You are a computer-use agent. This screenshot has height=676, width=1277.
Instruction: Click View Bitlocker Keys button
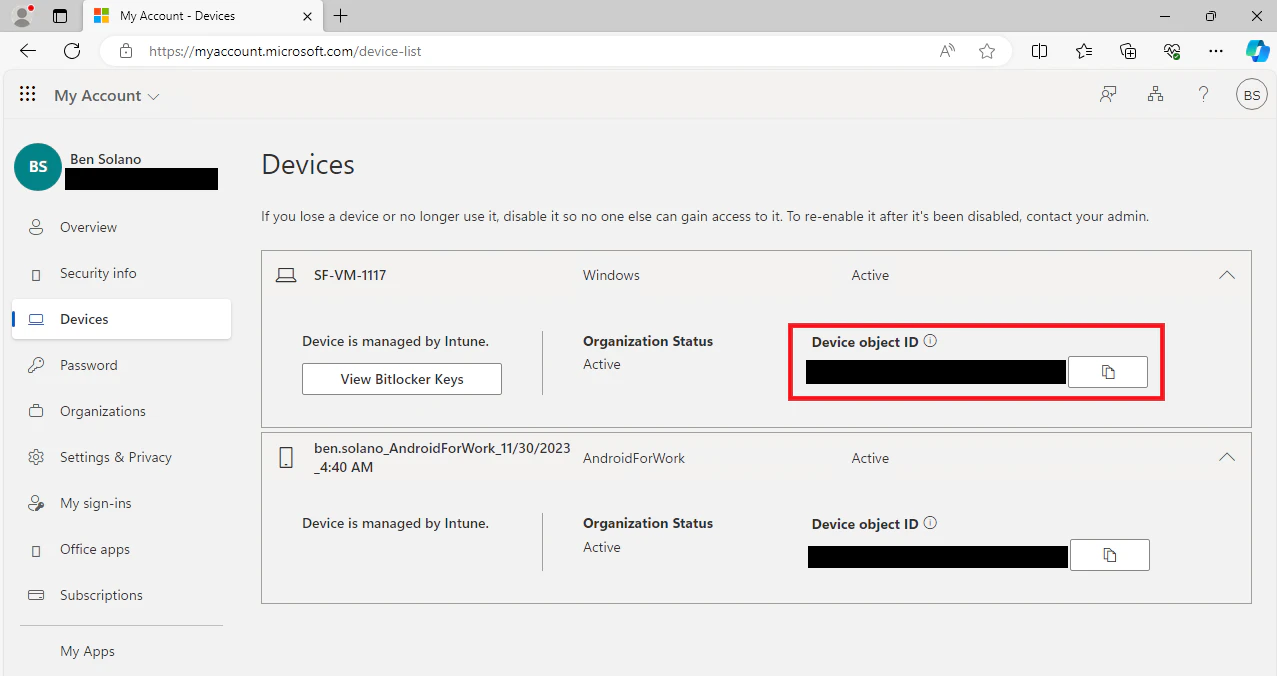click(402, 379)
